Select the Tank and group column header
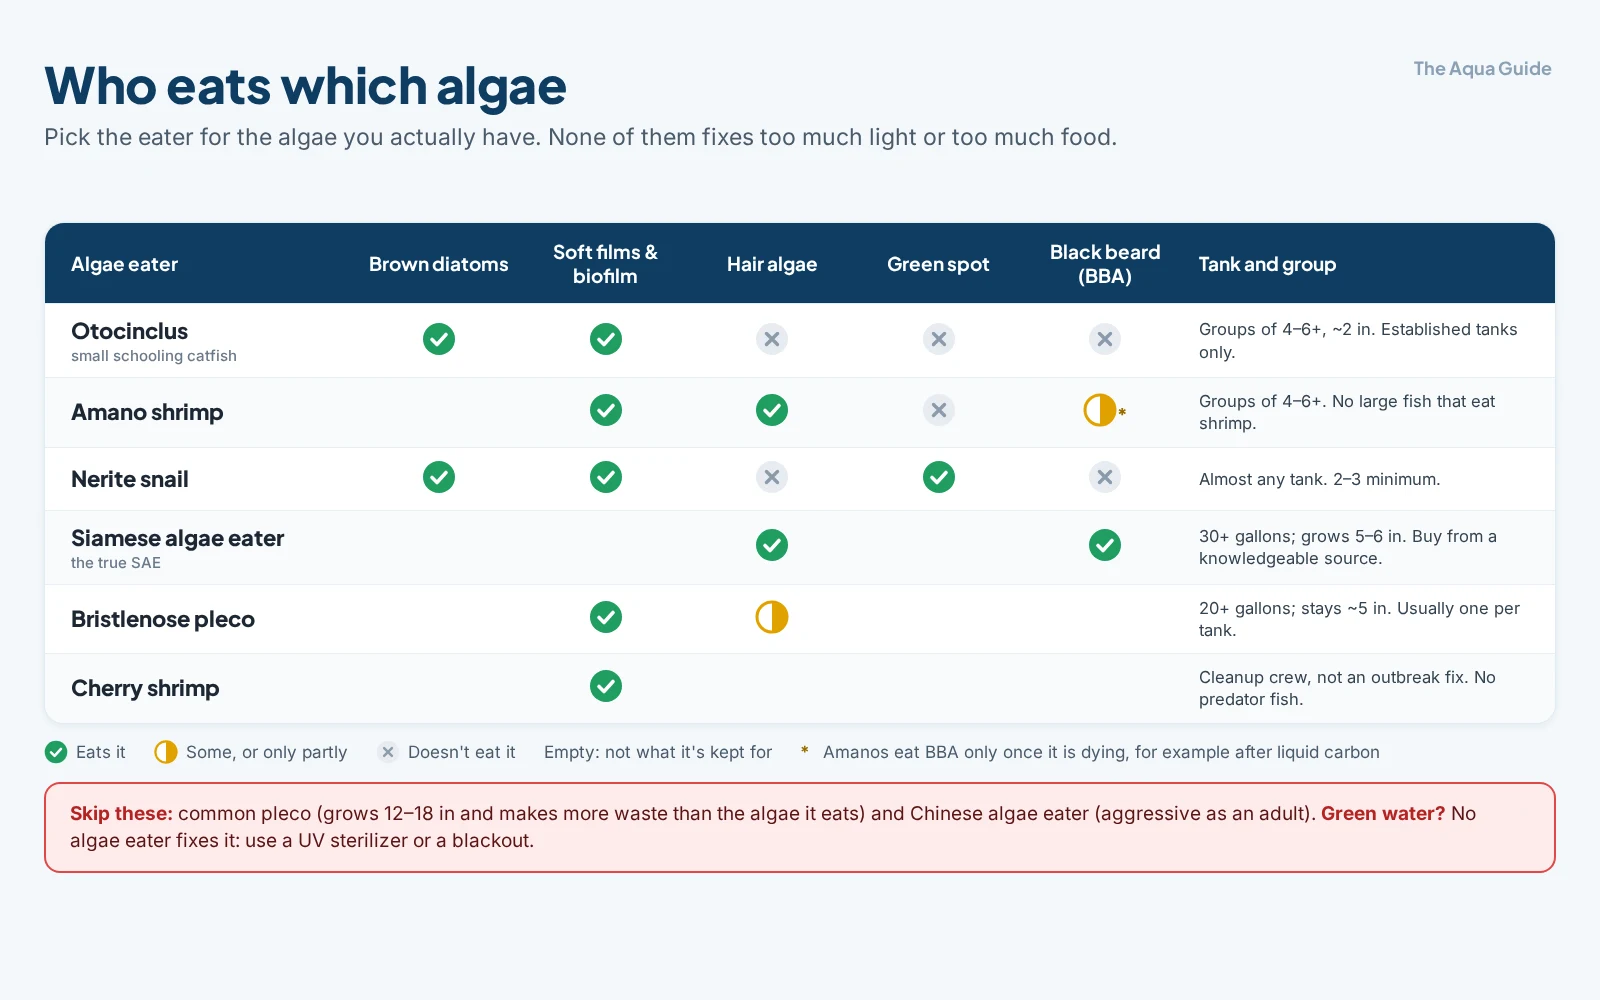The image size is (1600, 1000). (1267, 264)
